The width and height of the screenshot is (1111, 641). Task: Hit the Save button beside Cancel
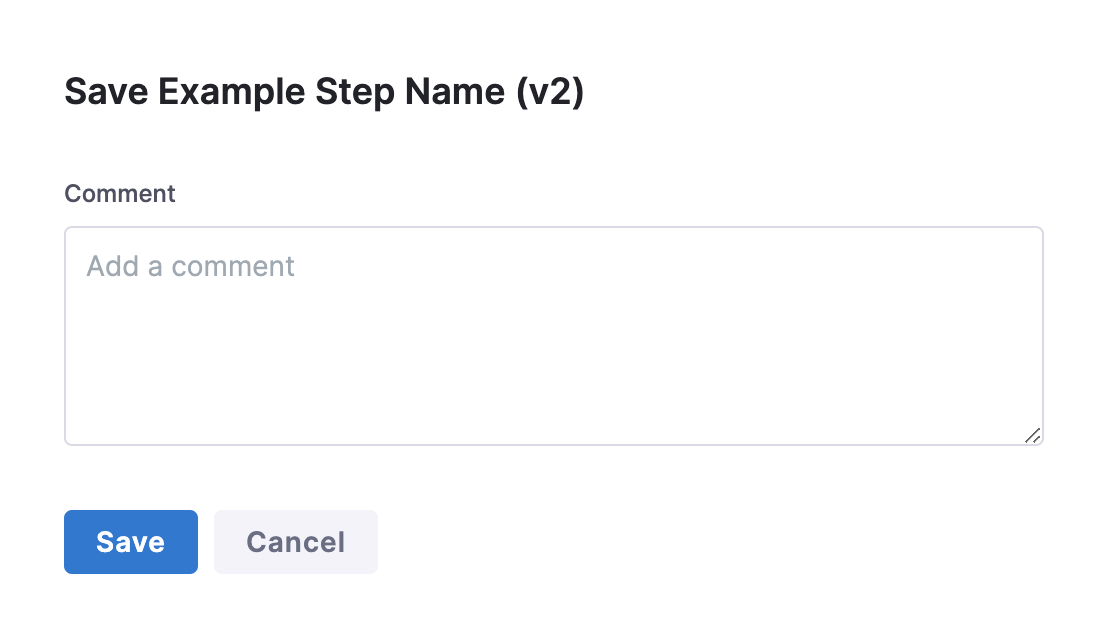click(x=131, y=542)
